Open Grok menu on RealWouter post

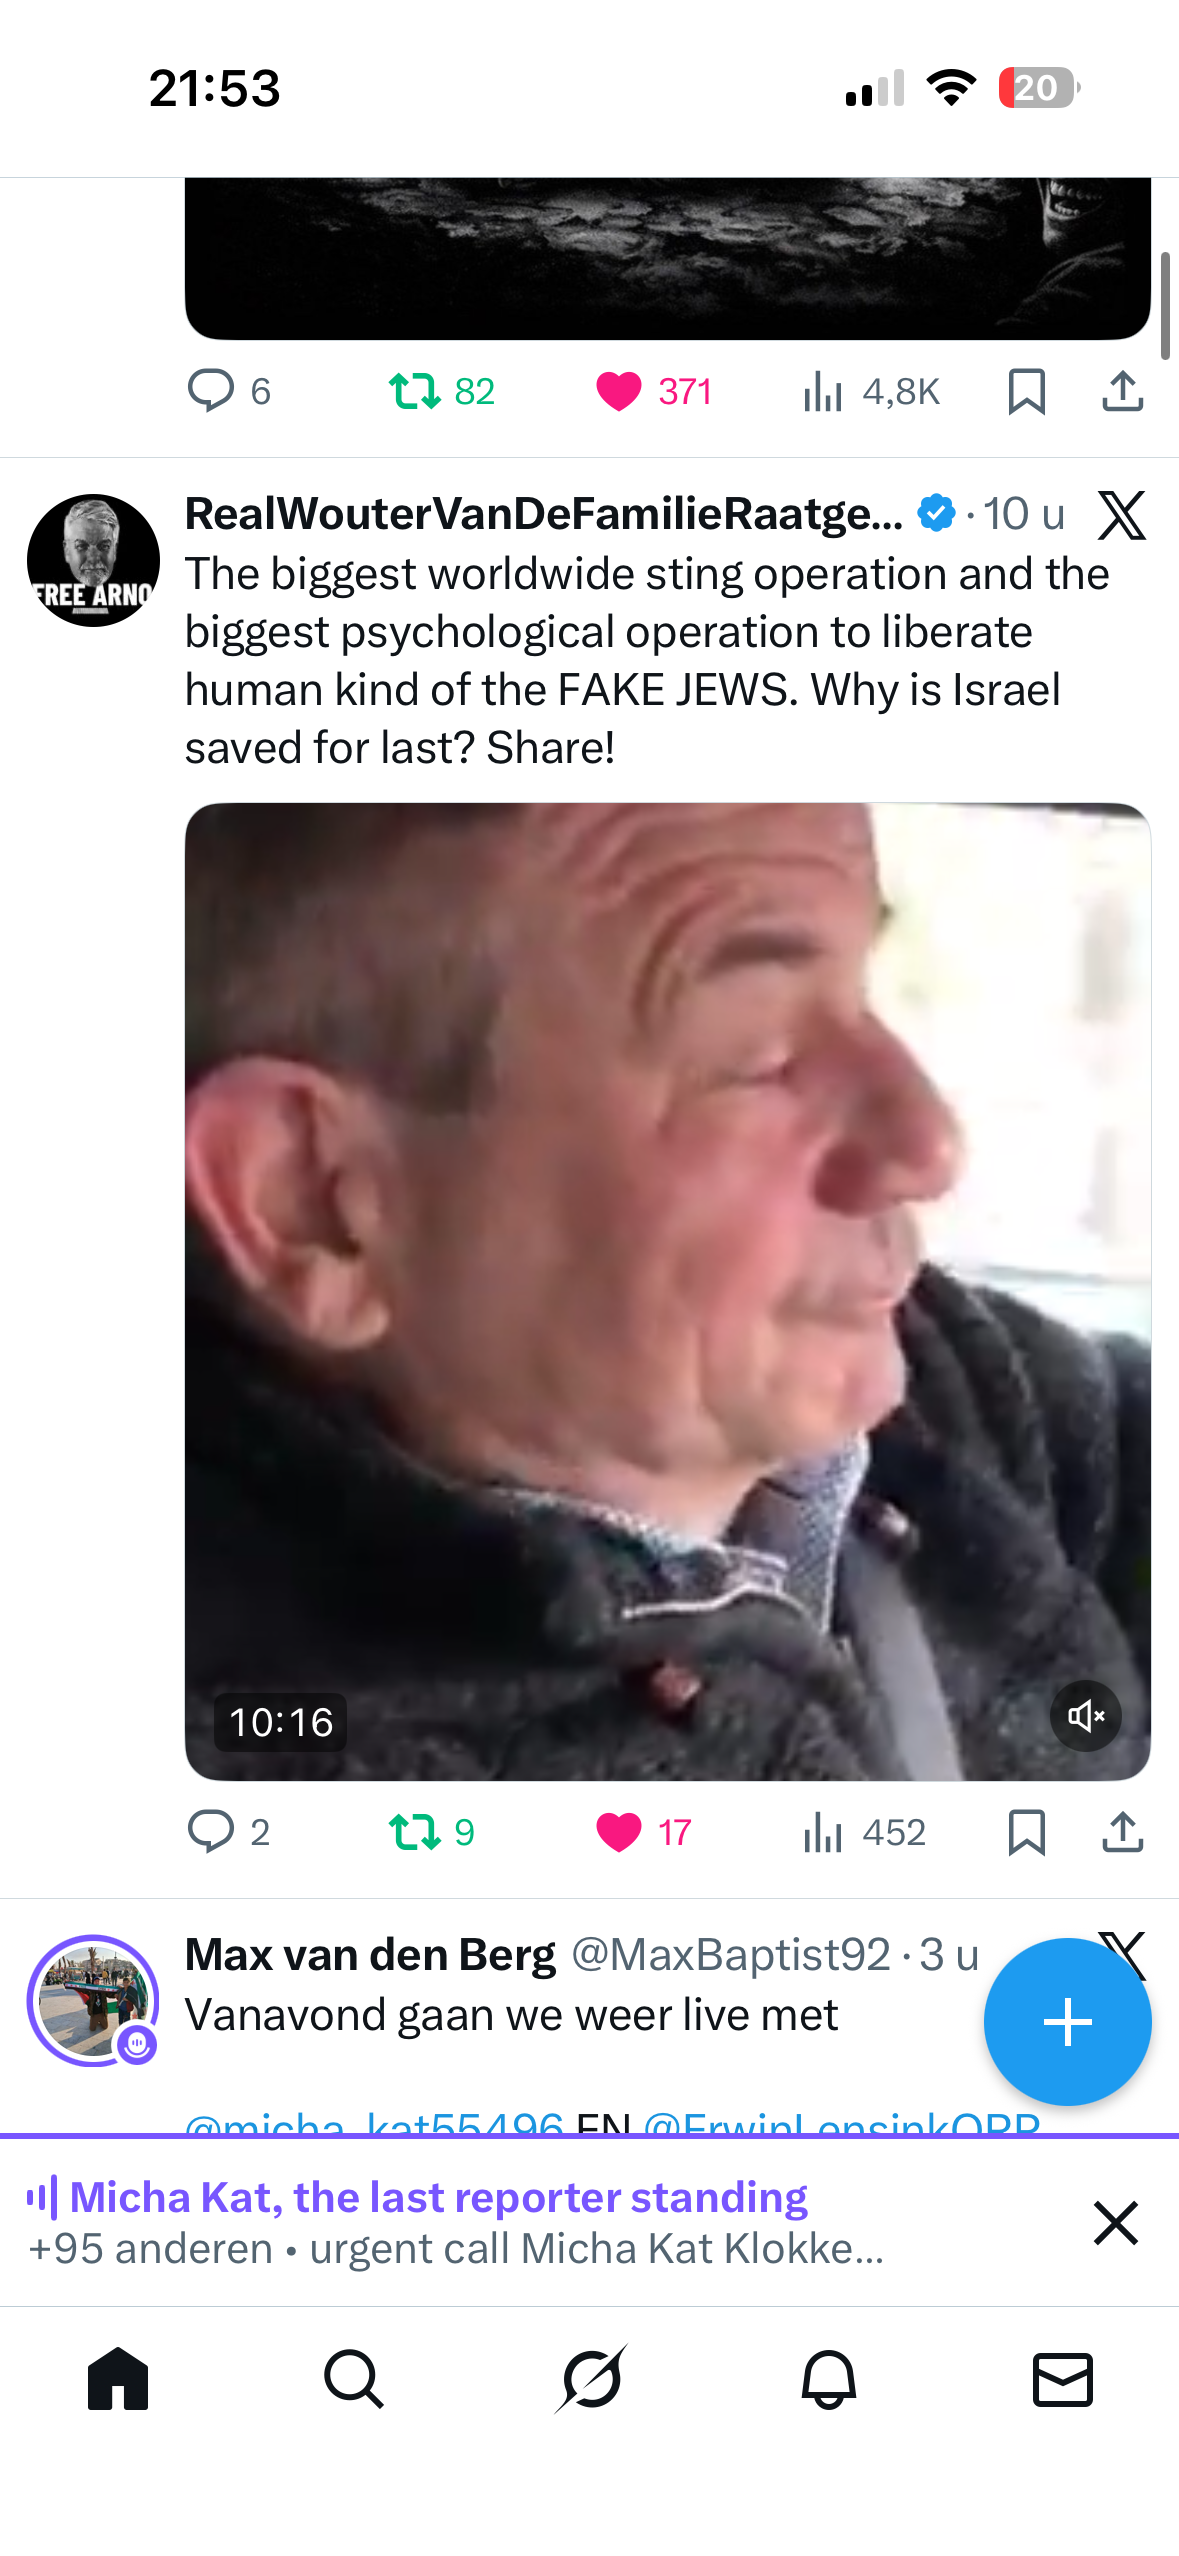[x=1122, y=515]
